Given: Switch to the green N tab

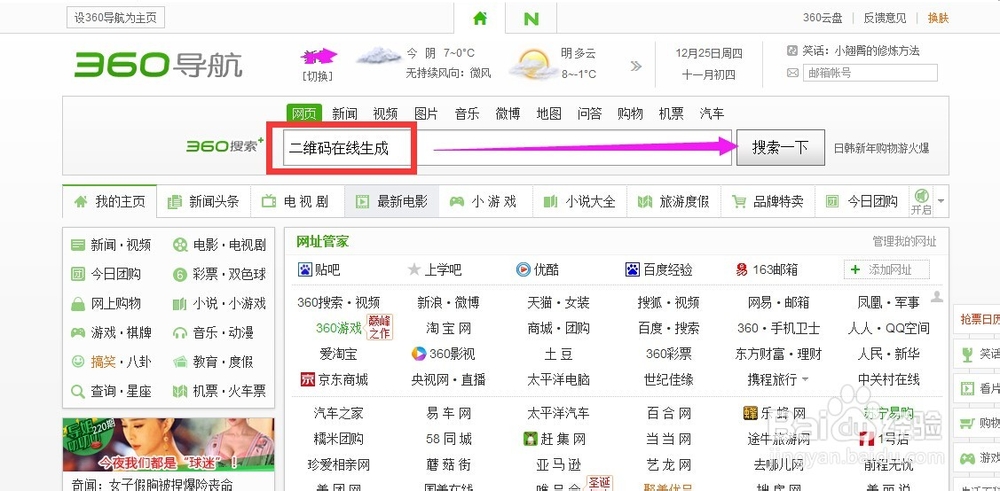Looking at the screenshot, I should click(531, 18).
